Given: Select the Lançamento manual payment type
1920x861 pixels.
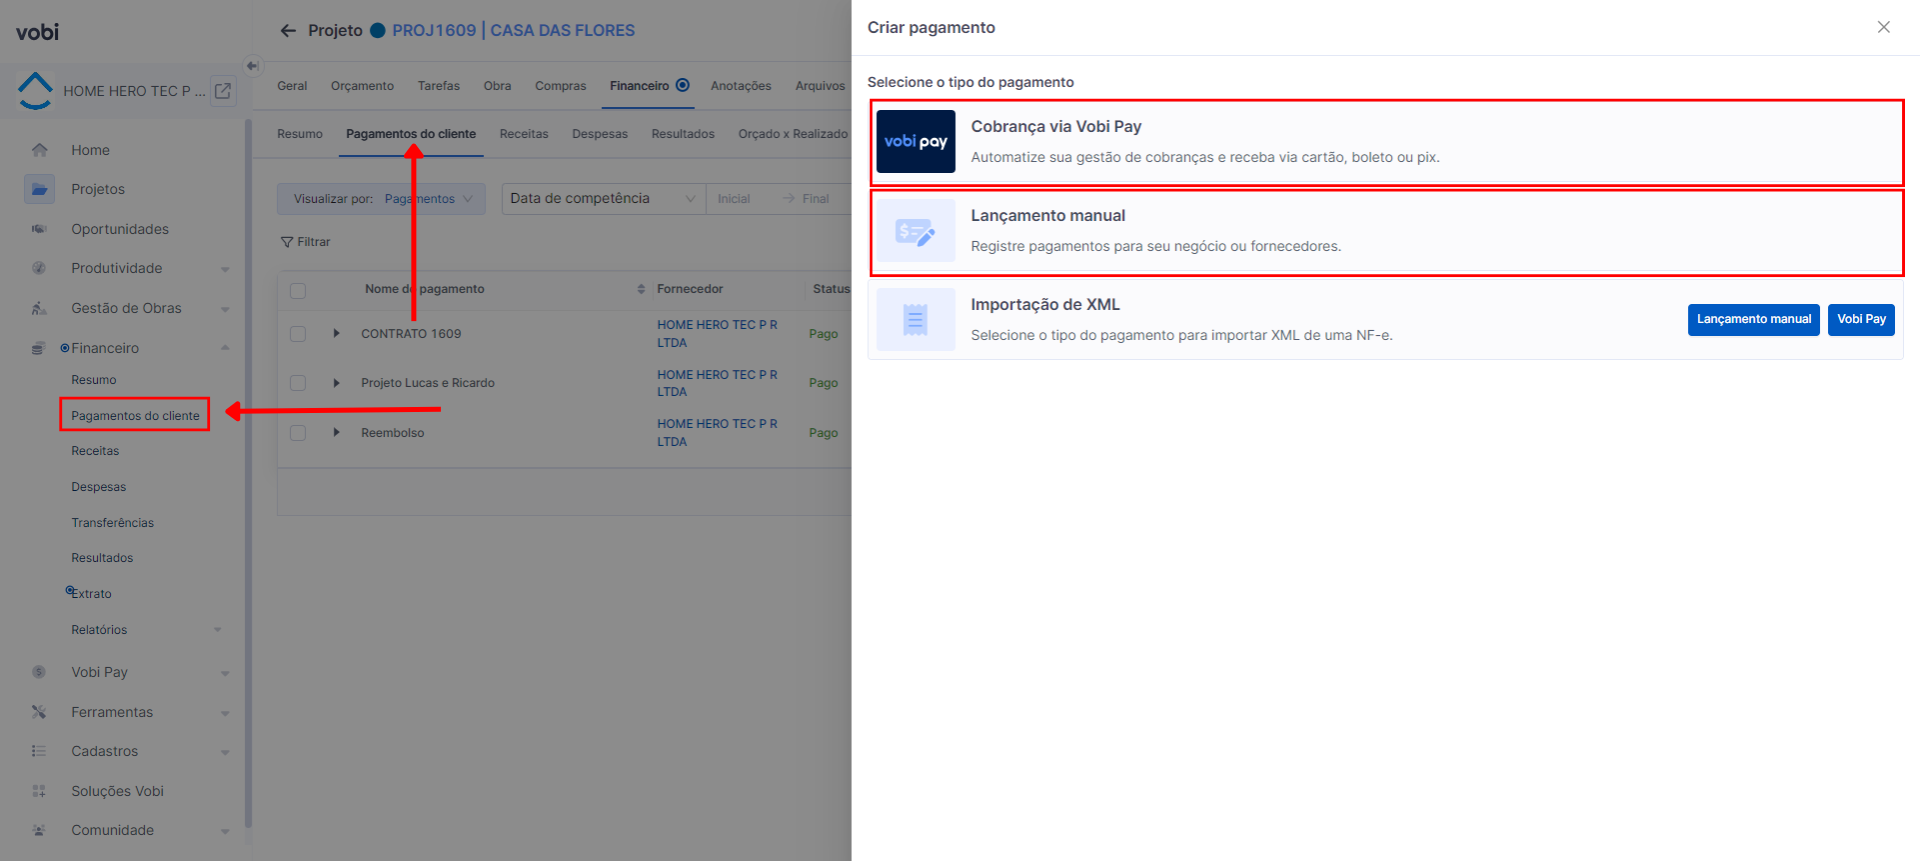Looking at the screenshot, I should coord(1387,232).
